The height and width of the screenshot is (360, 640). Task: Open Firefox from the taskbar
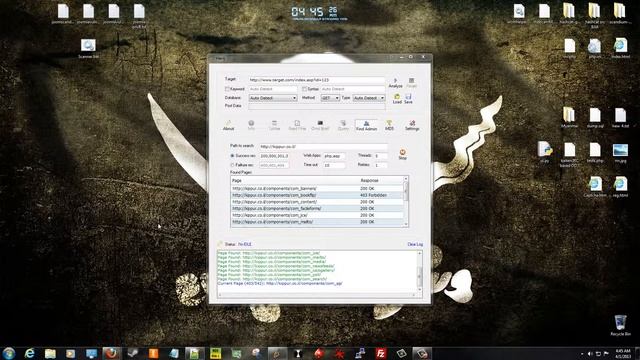click(111, 353)
